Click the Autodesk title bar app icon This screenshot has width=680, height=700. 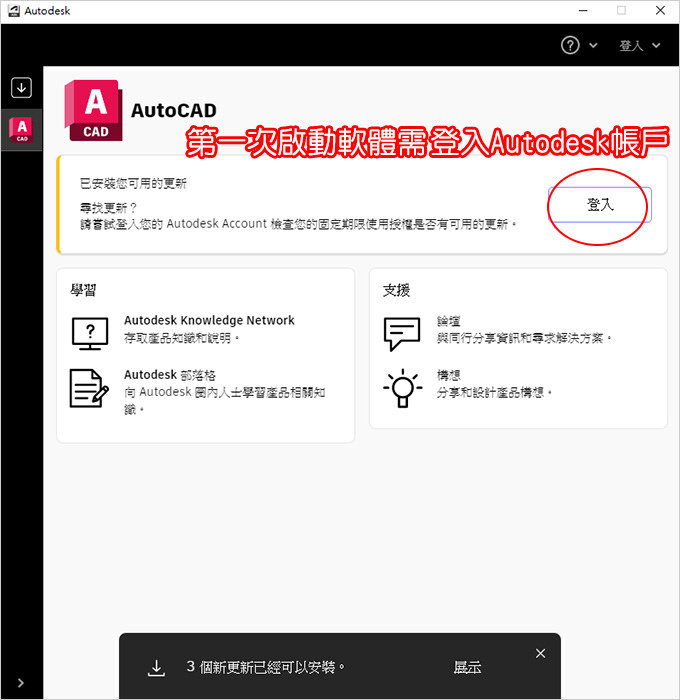[14, 11]
